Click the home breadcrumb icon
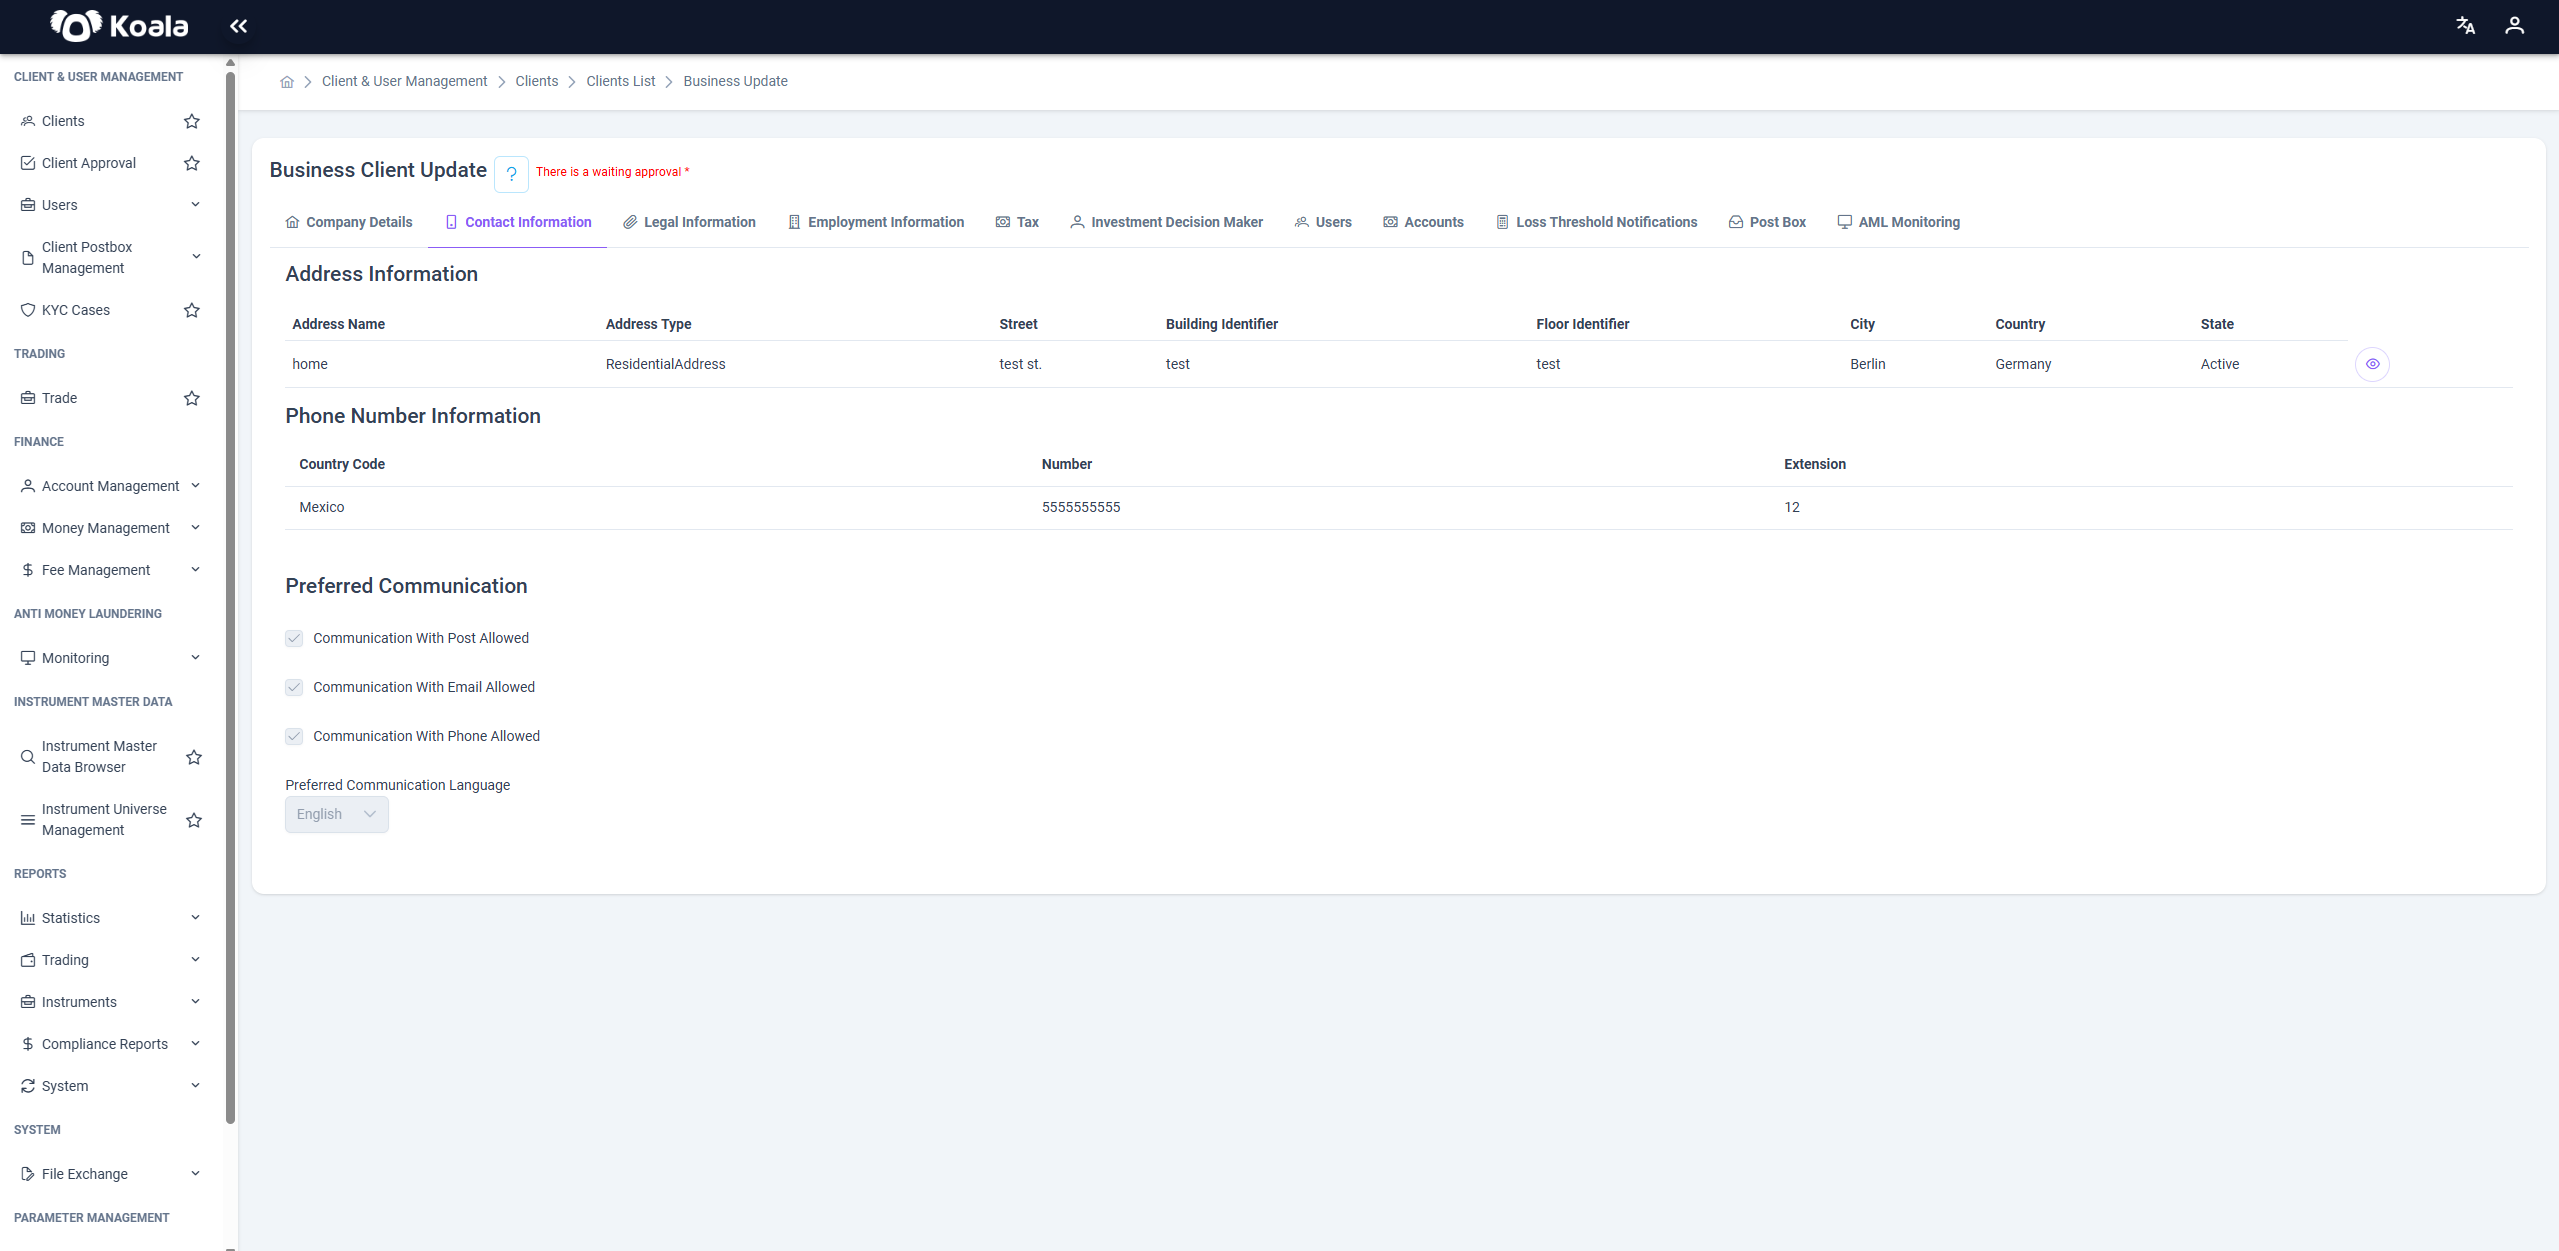 coord(287,82)
